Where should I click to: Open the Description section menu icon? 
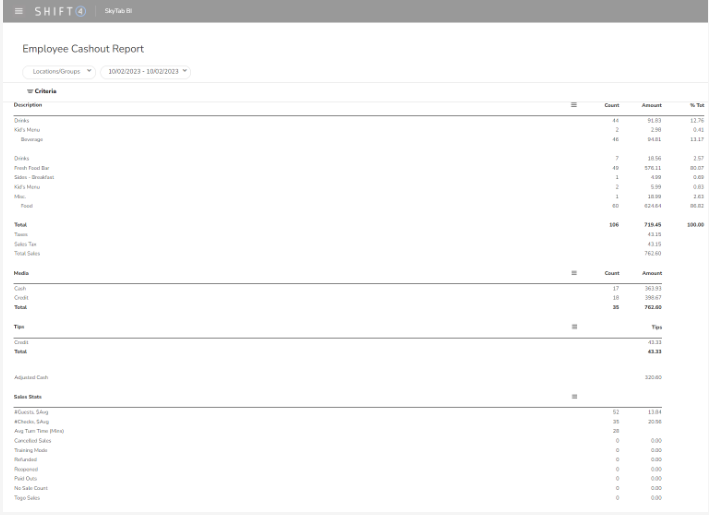[574, 105]
